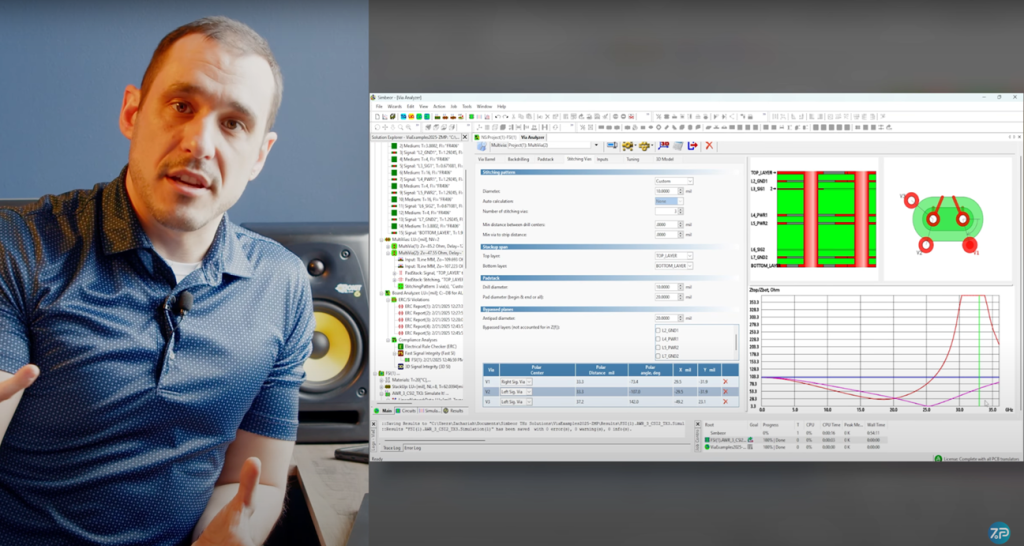The height and width of the screenshot is (546, 1024).
Task: Delete stitching via V1 row
Action: point(725,382)
